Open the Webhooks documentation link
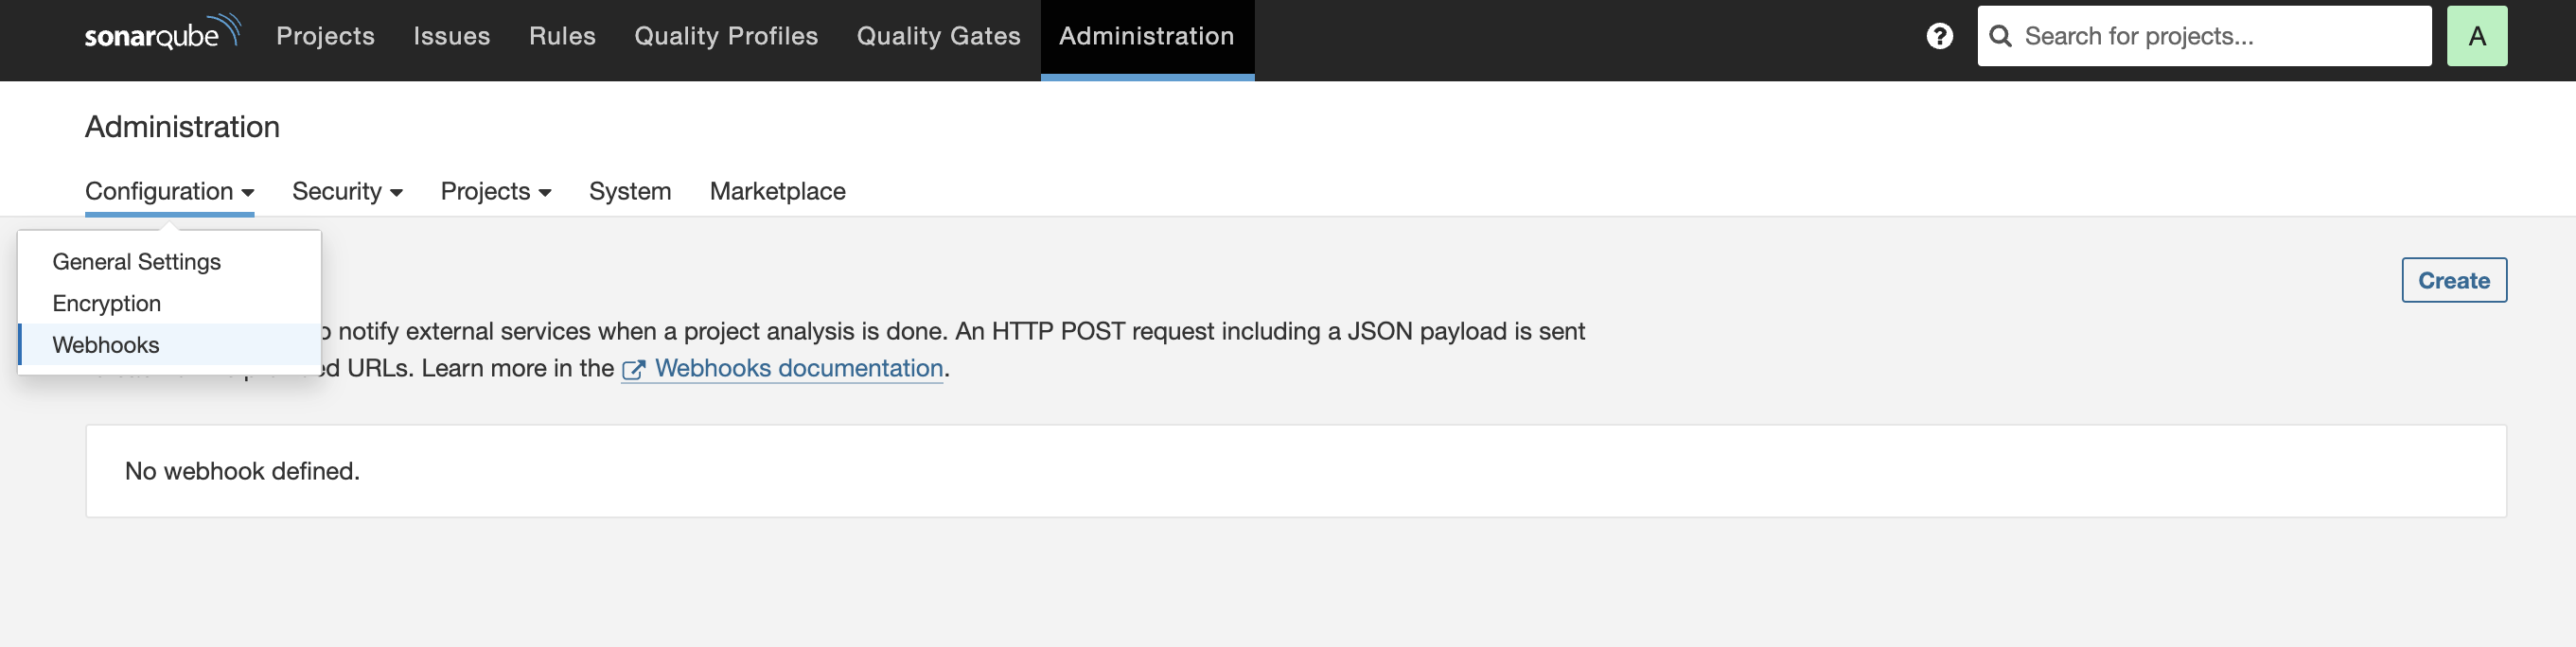This screenshot has height=647, width=2576. (x=799, y=368)
